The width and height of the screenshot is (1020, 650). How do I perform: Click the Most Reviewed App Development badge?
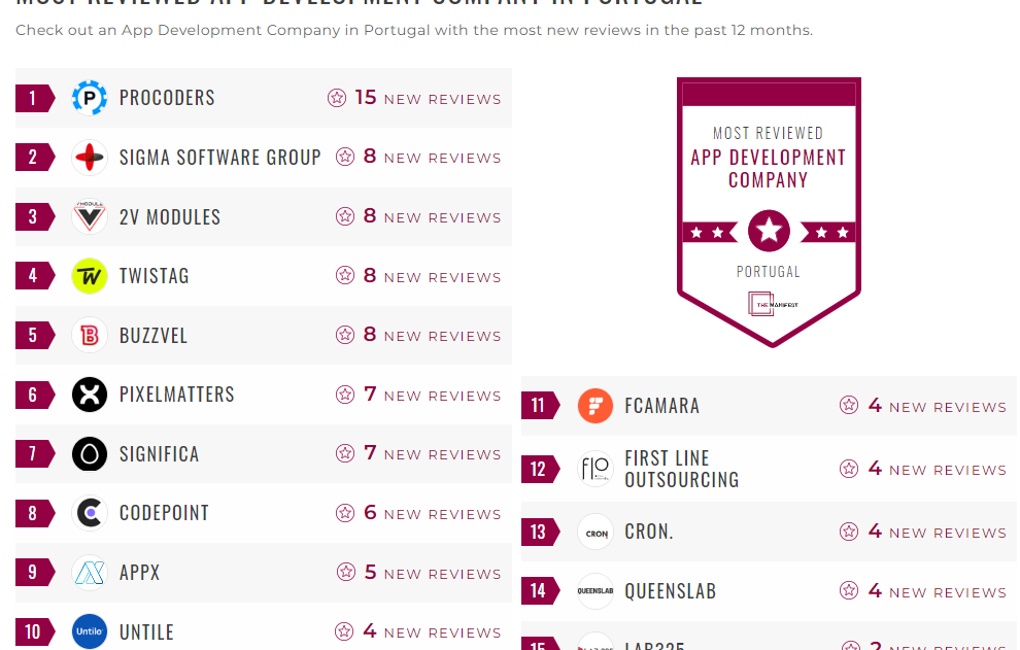point(768,210)
